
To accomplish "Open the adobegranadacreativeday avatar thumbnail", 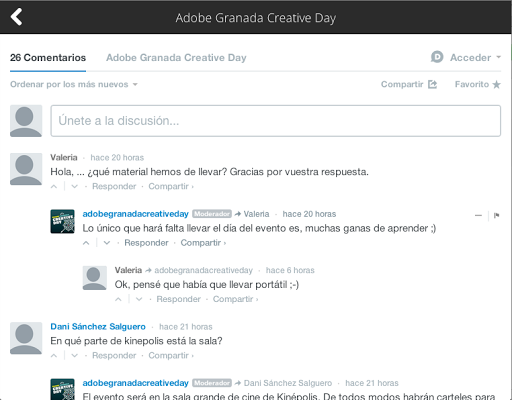I will [x=62, y=221].
